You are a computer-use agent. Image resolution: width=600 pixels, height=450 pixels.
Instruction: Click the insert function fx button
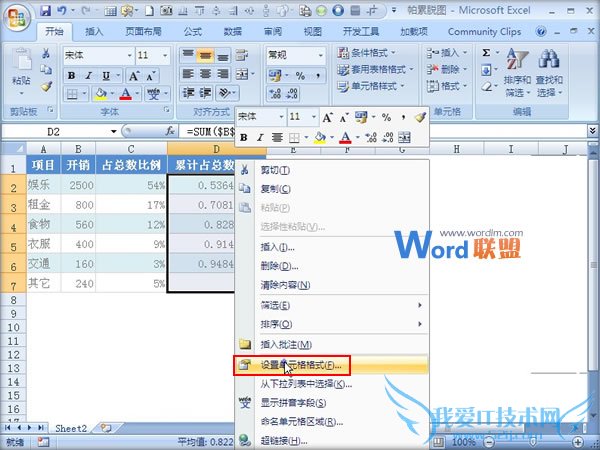coord(170,131)
